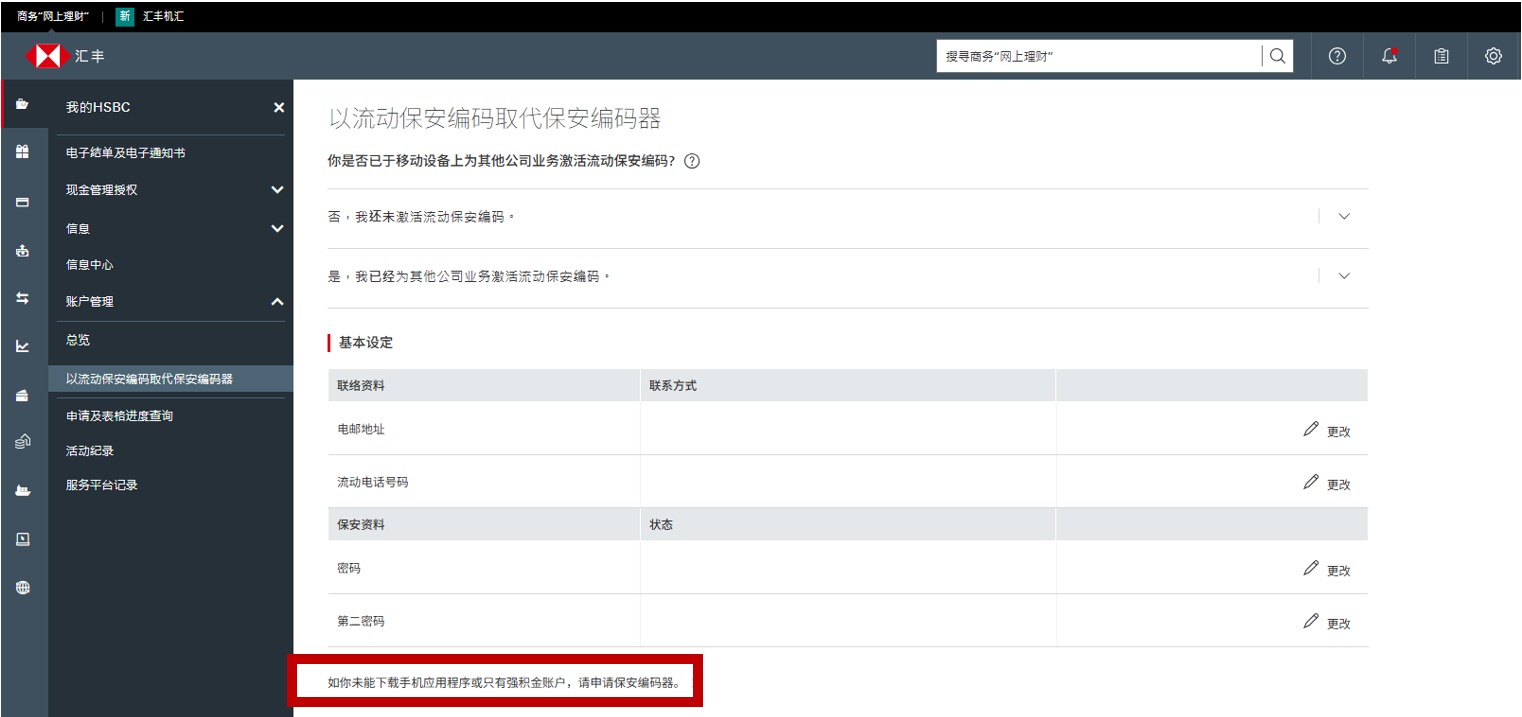Open the settings gear icon
This screenshot has width=1522, height=717.
(1493, 56)
